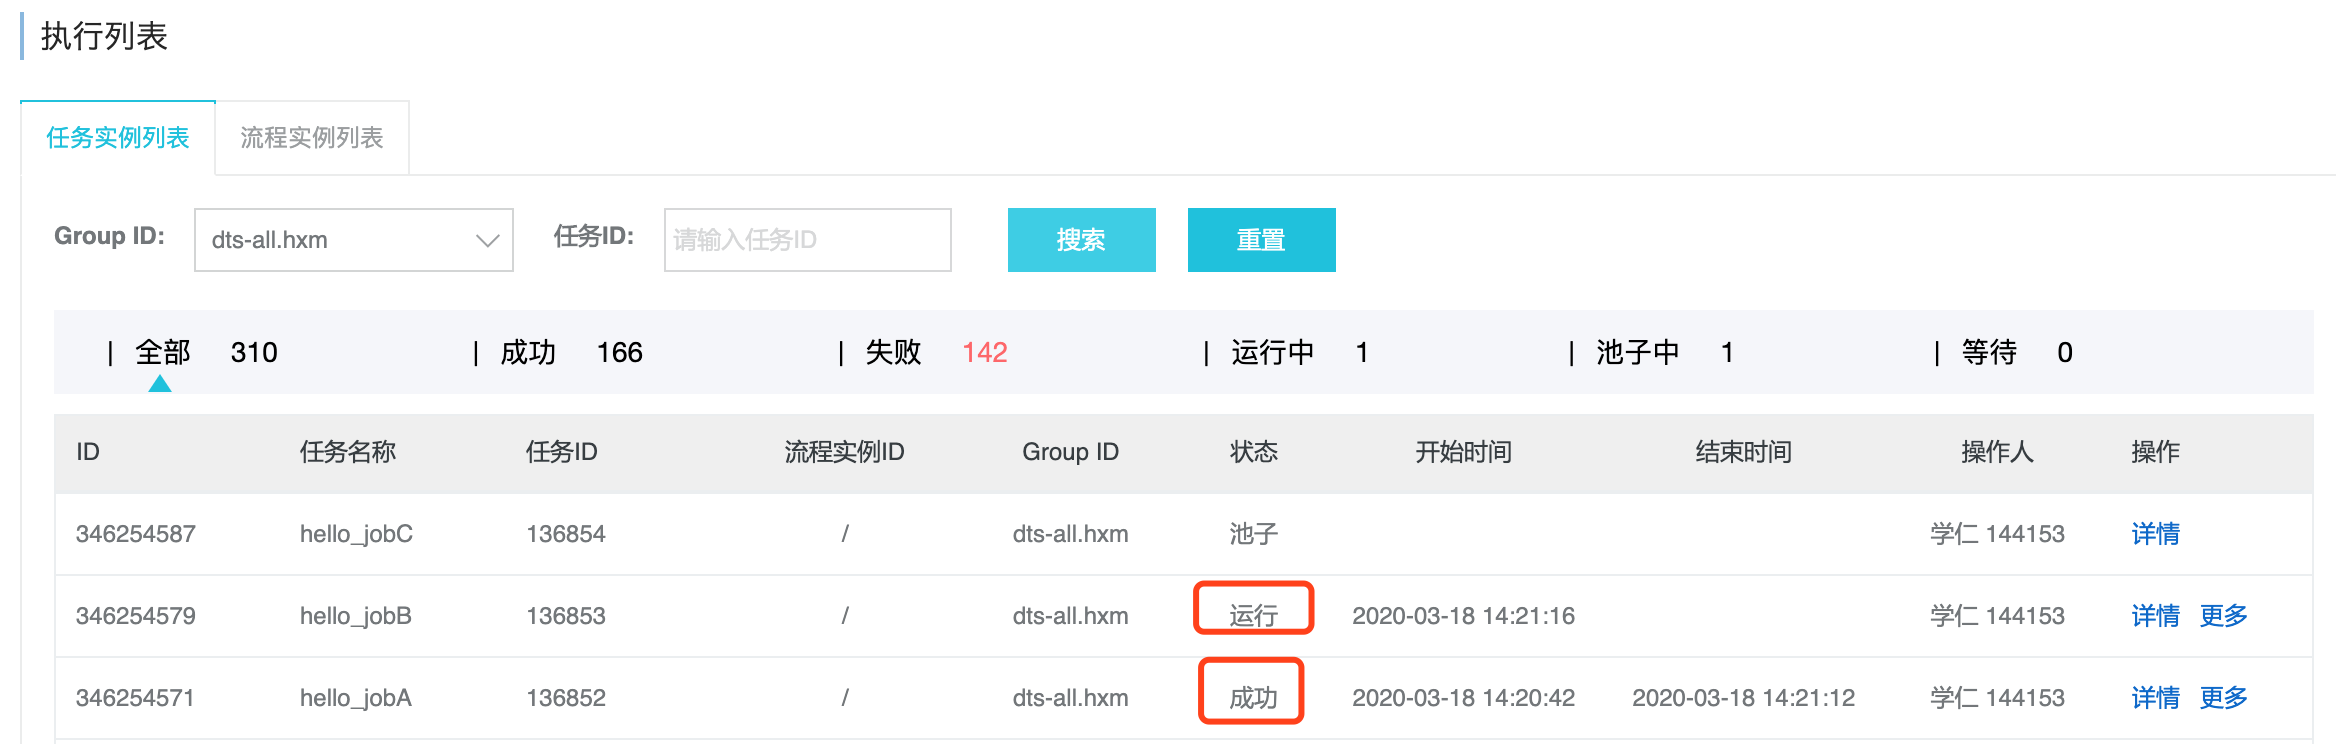Click the 成功 status of hello_jobA
Image resolution: width=2336 pixels, height=744 pixels.
click(x=1253, y=697)
